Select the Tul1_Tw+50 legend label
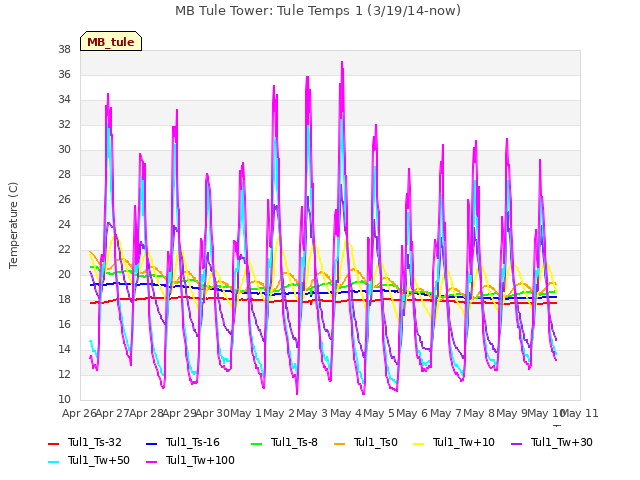The width and height of the screenshot is (640, 480). click(x=99, y=460)
